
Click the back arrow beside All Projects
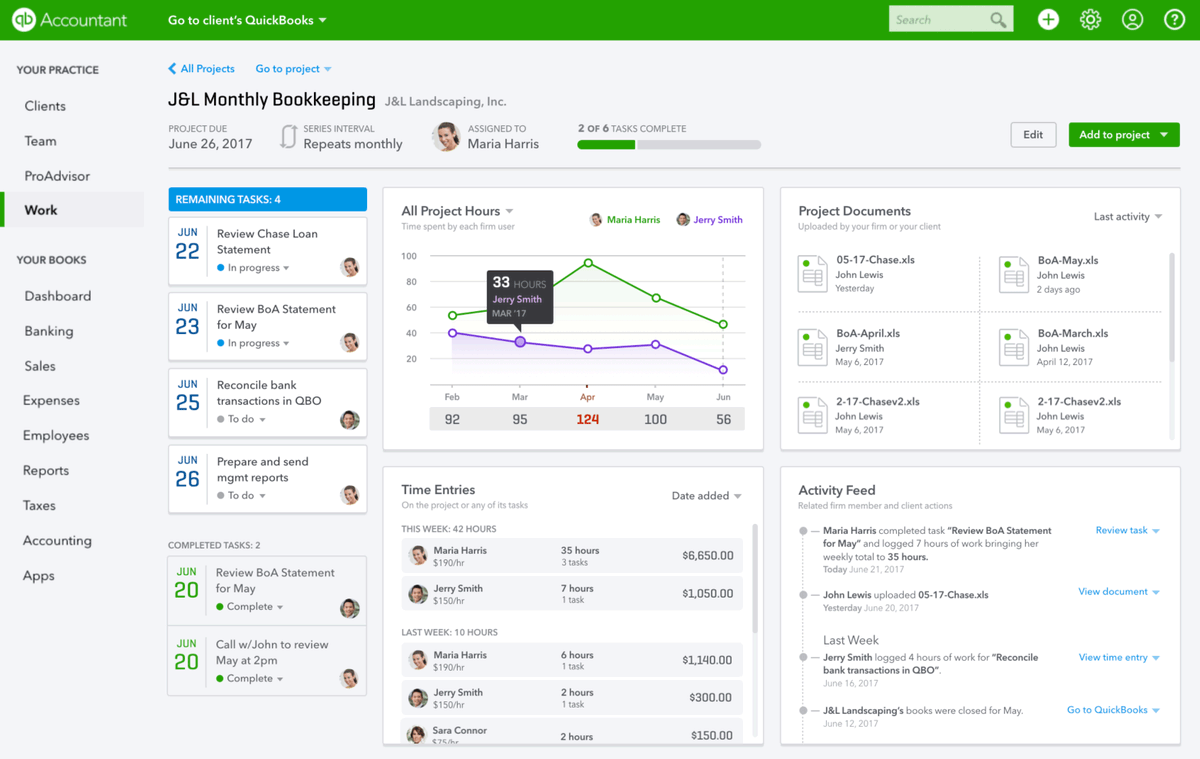click(x=172, y=69)
